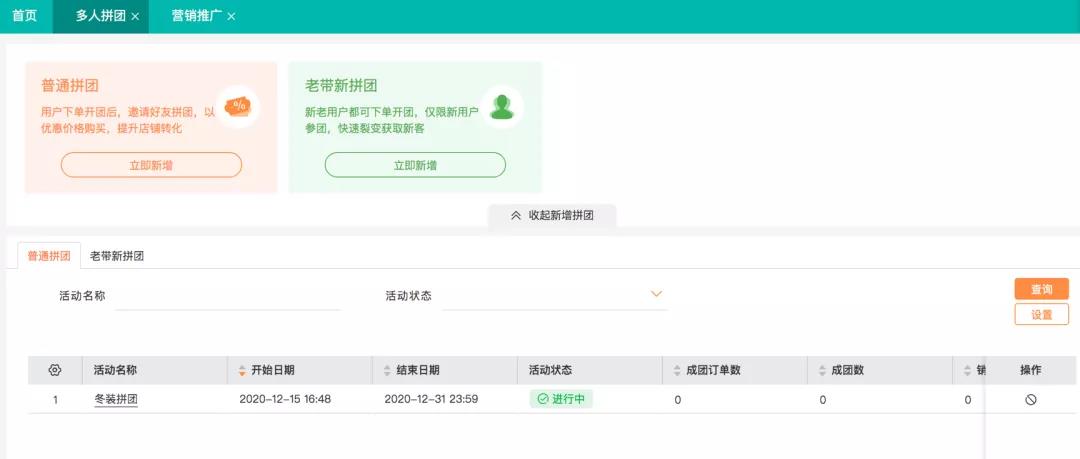The width and height of the screenshot is (1080, 459).
Task: Collapse panel via 收起新增拼团
Action: [552, 216]
